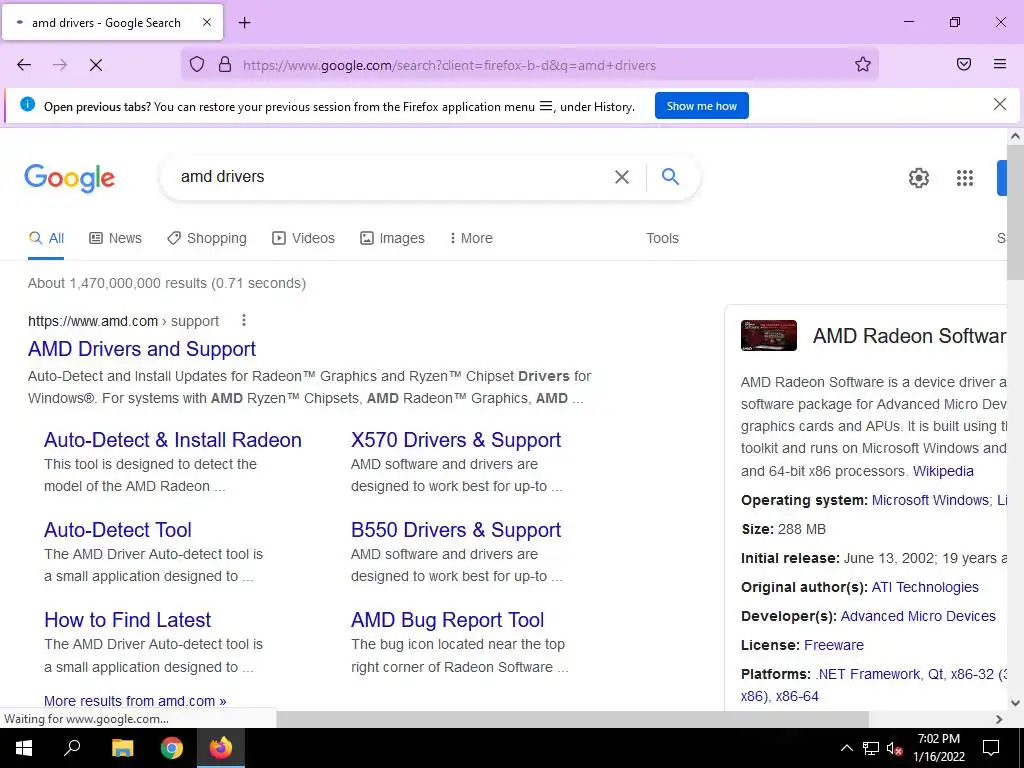Click .NET Framework platform link

coord(867,674)
